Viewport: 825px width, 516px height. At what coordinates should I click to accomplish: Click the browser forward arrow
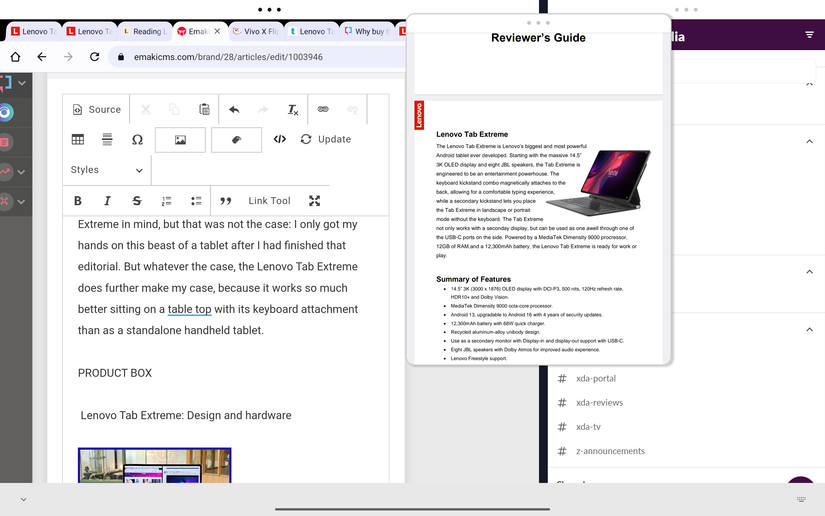pyautogui.click(x=68, y=57)
